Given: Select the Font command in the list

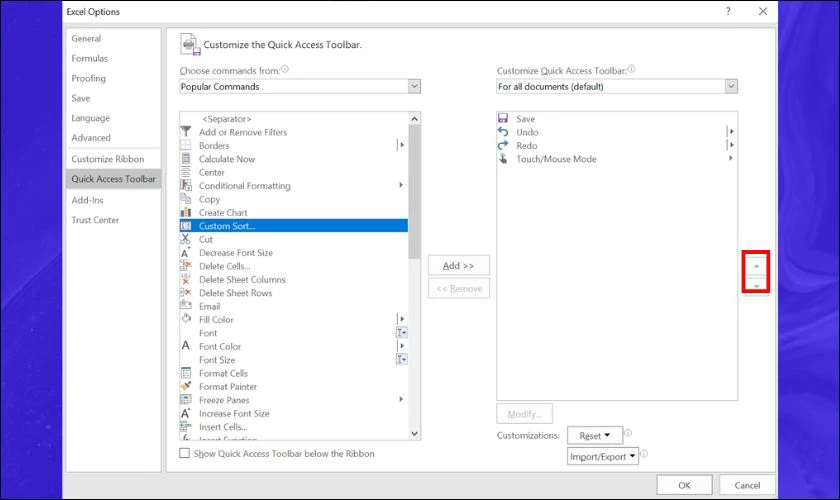Looking at the screenshot, I should pyautogui.click(x=294, y=333).
